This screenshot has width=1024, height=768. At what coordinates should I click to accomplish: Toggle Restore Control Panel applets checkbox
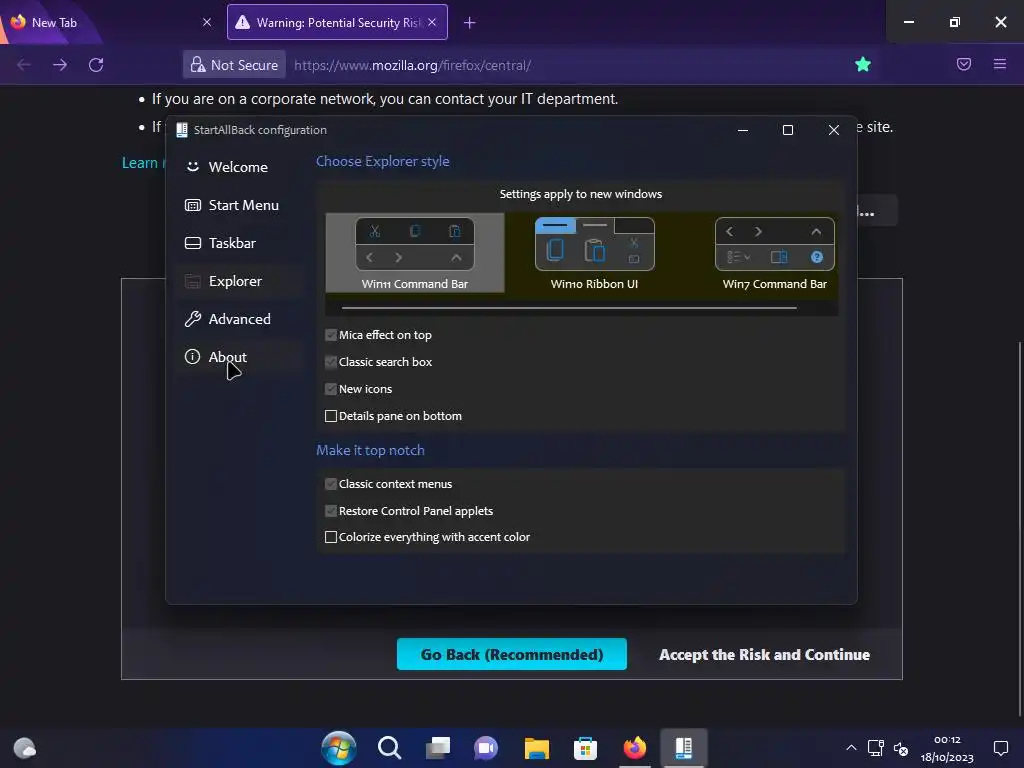click(330, 511)
